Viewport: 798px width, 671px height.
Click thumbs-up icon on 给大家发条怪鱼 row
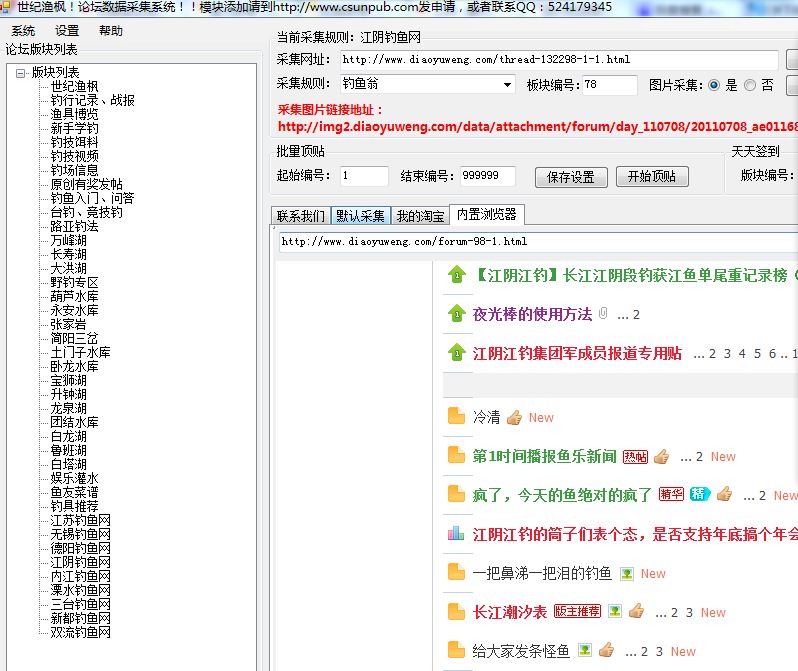pyautogui.click(x=607, y=650)
